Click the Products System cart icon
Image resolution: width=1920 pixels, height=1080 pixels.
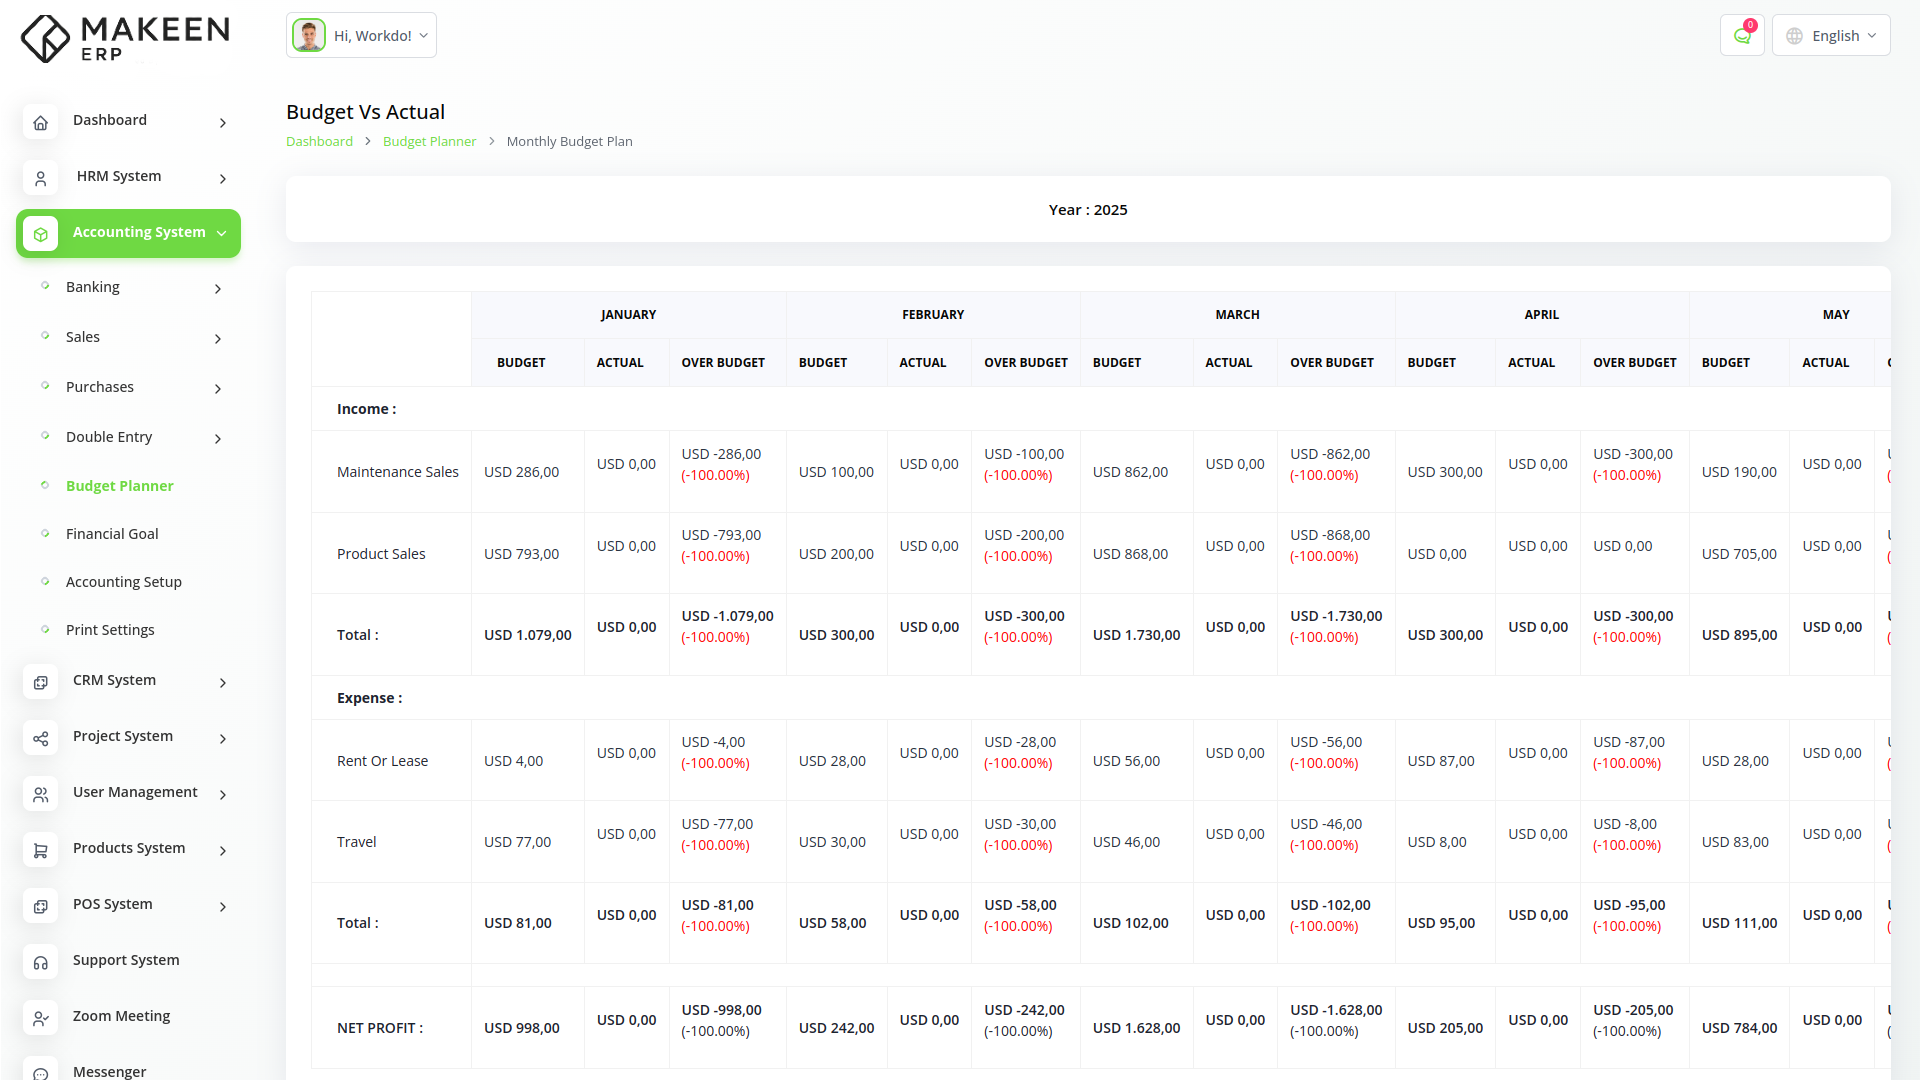click(x=40, y=851)
